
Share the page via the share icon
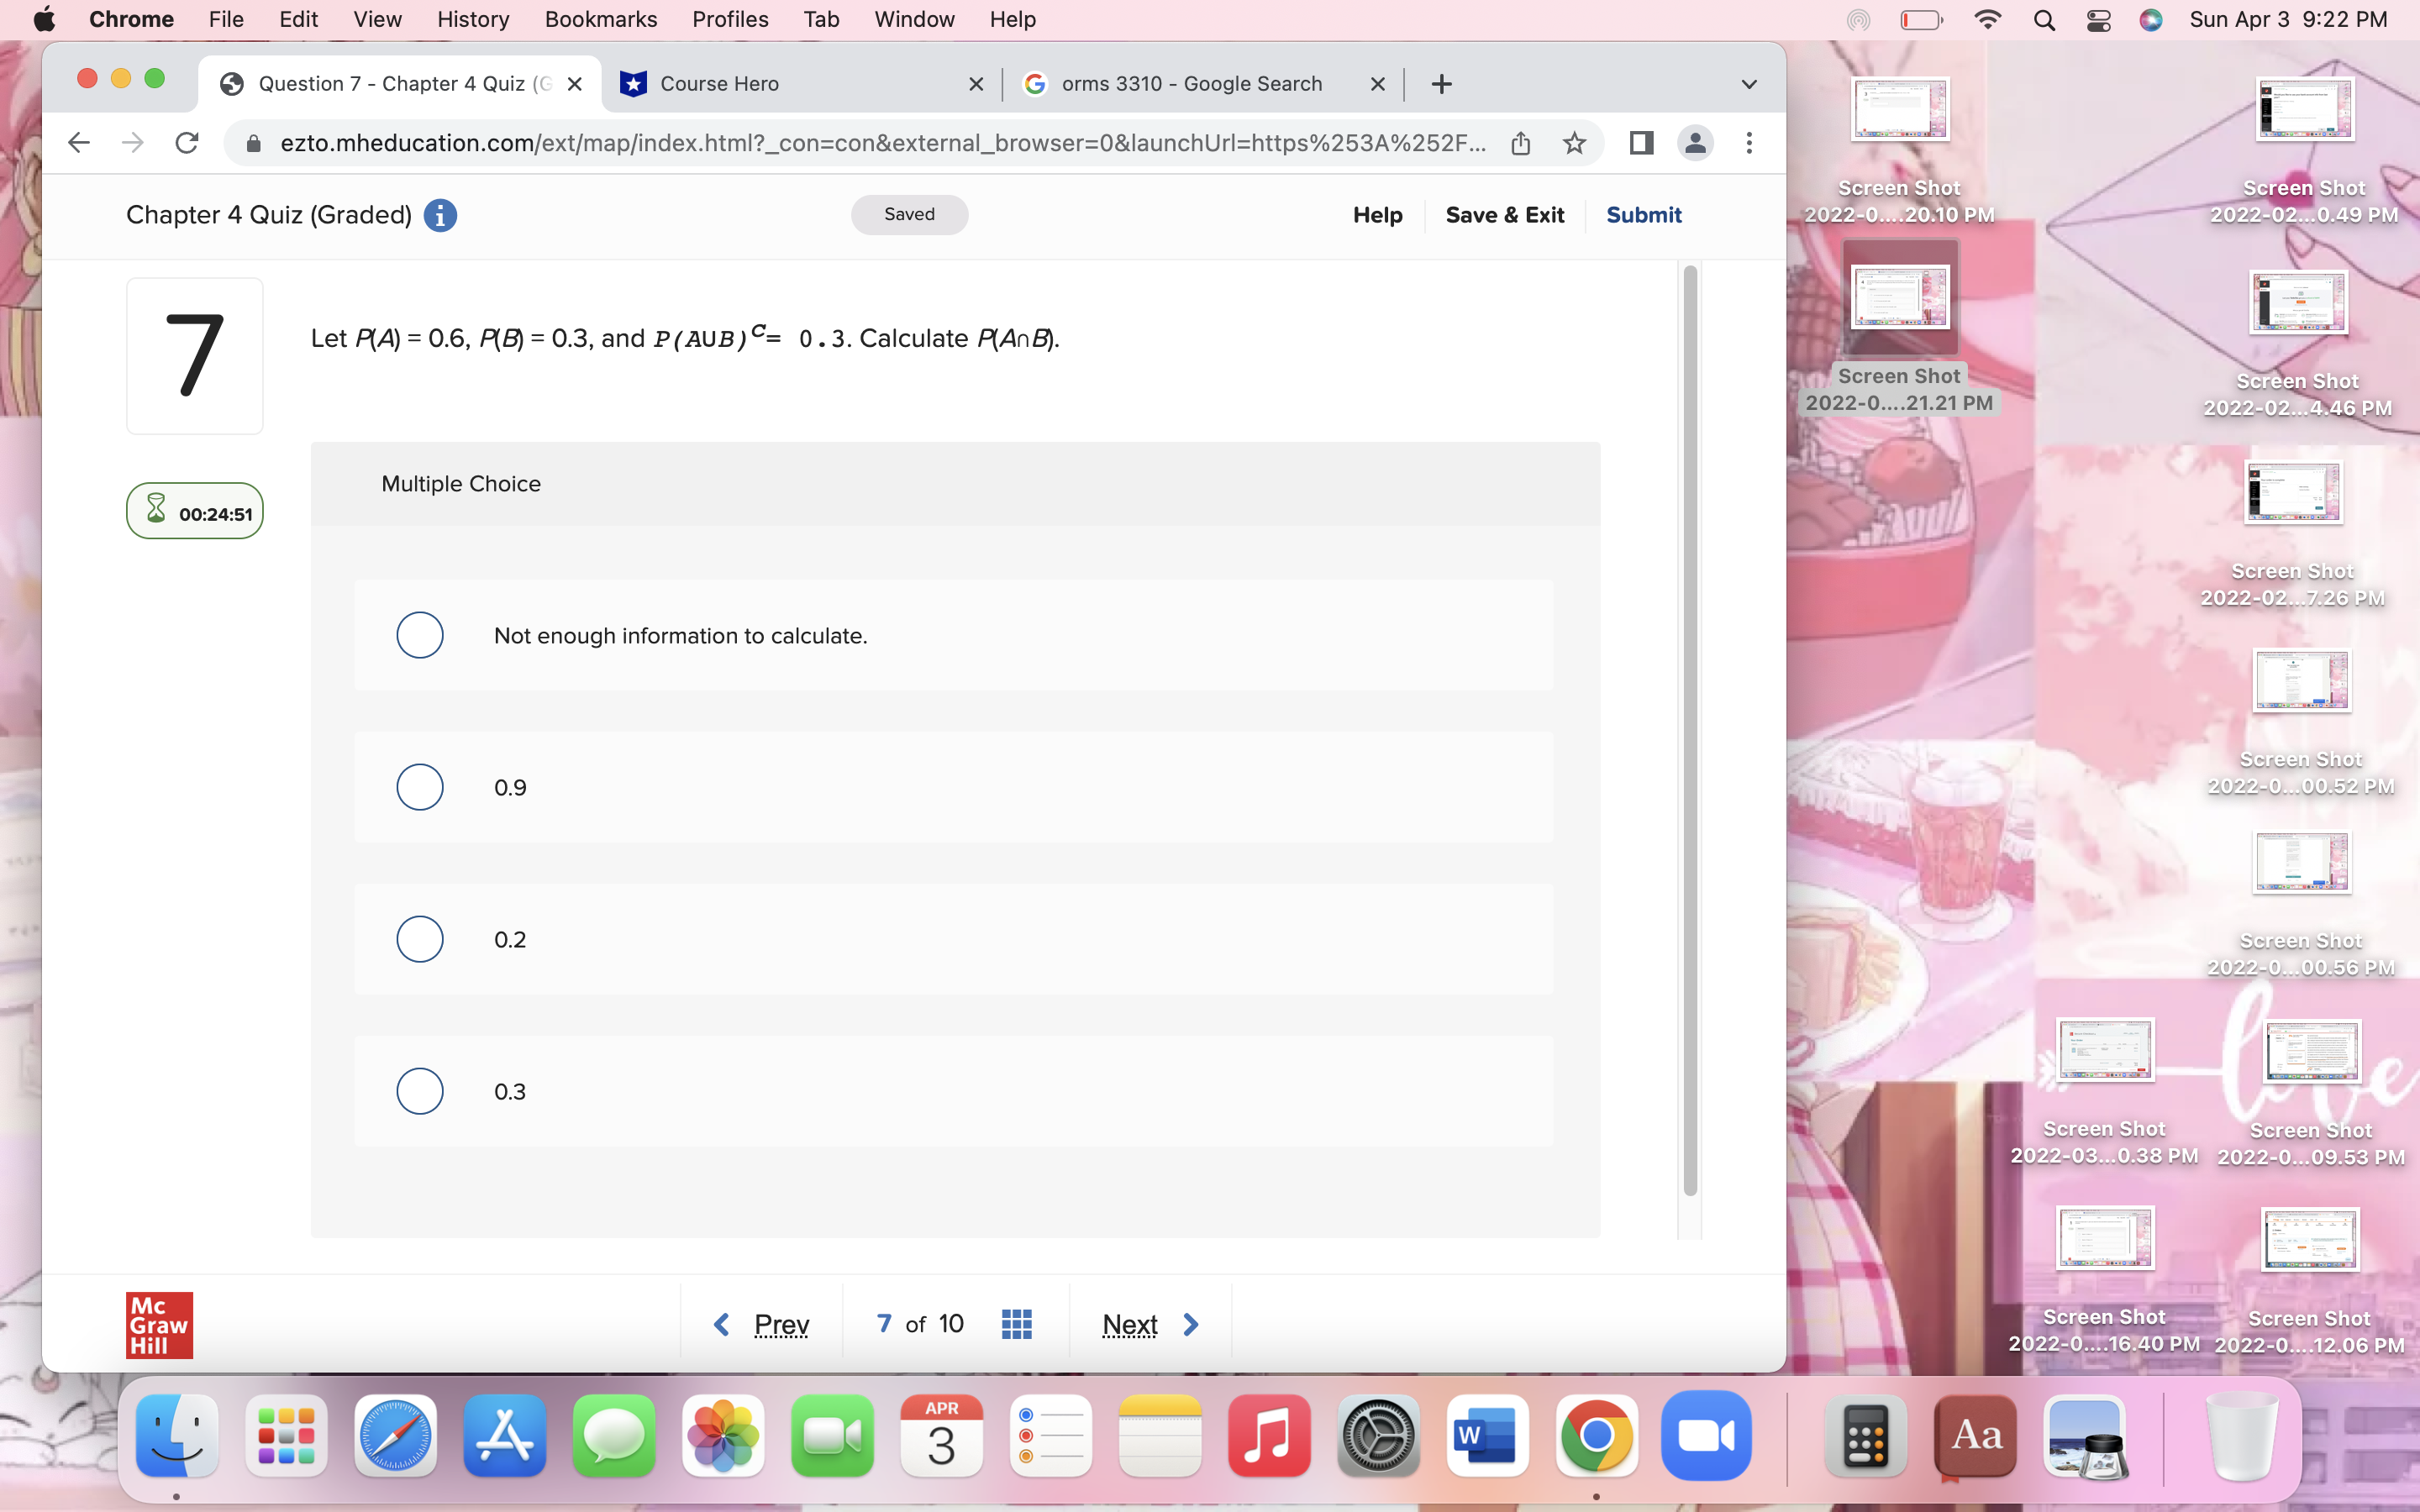[x=1521, y=143]
